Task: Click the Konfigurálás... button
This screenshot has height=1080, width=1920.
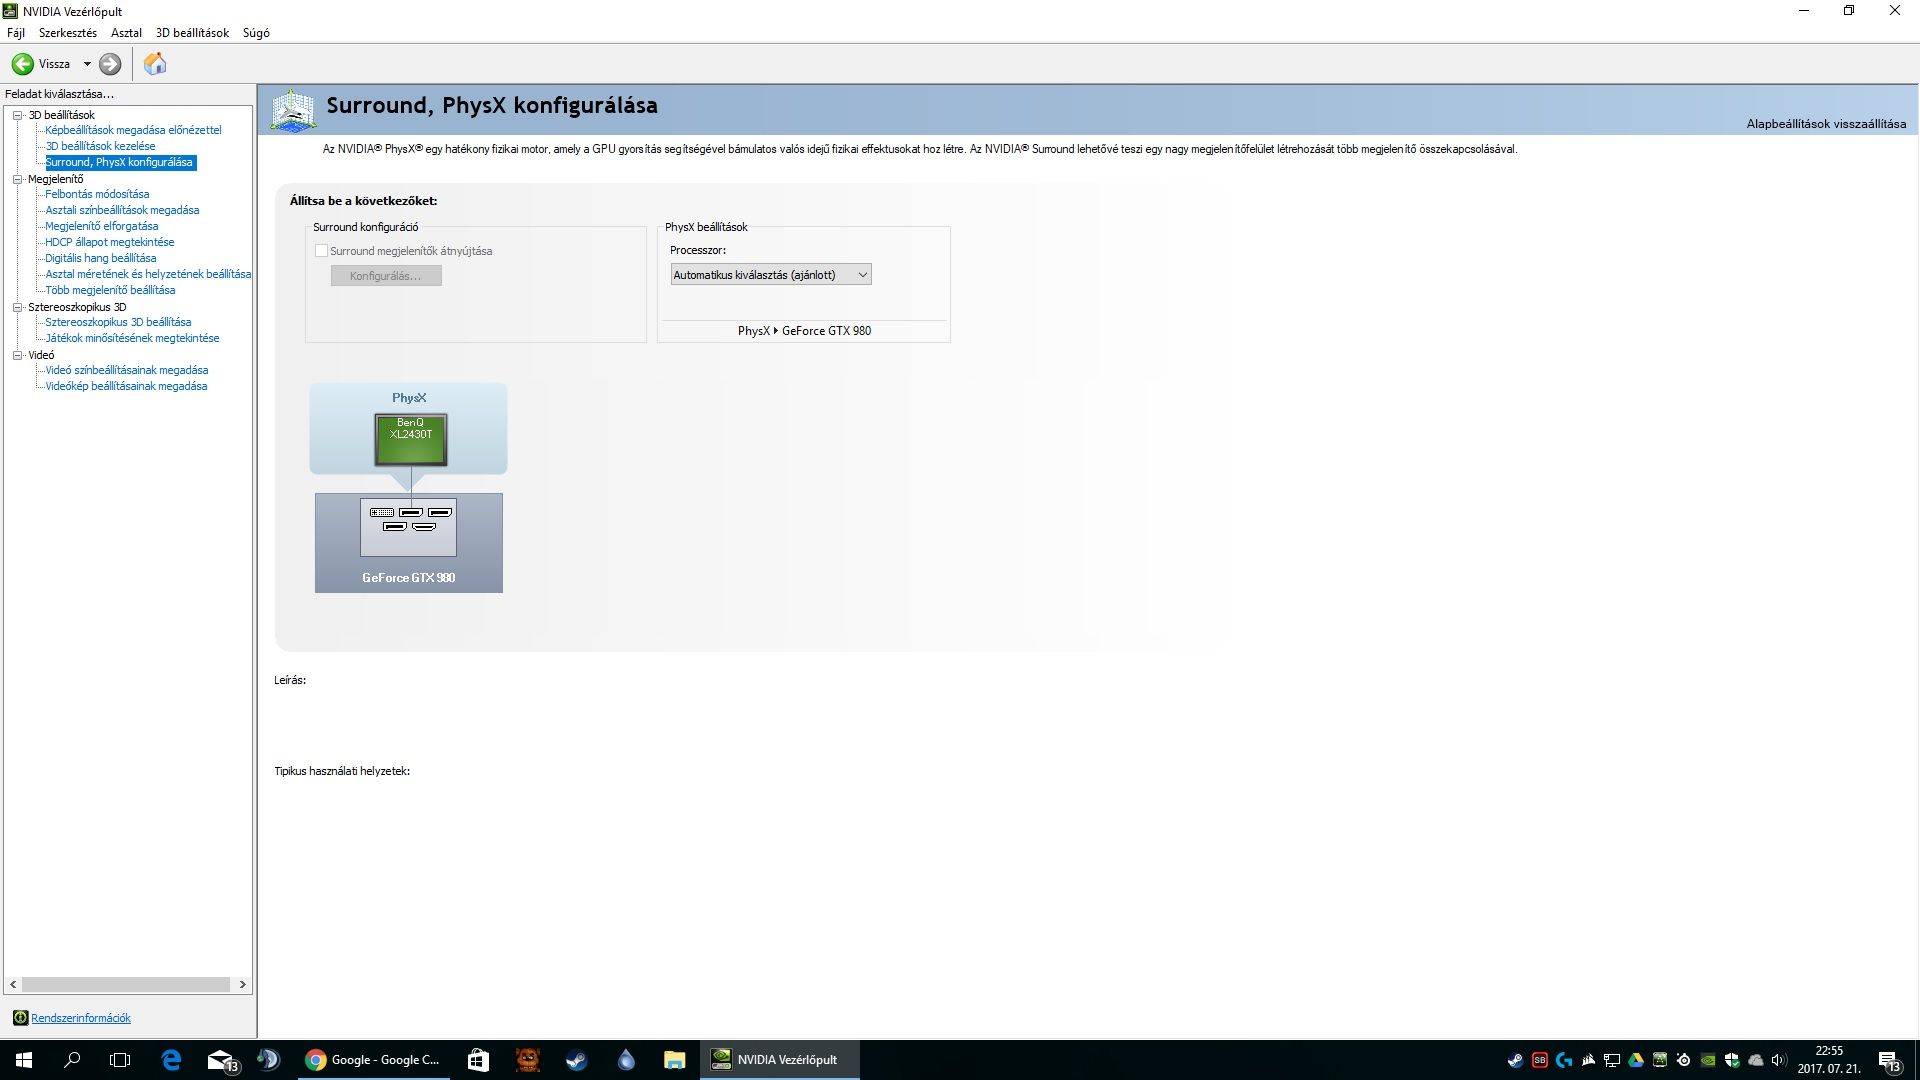Action: pos(386,276)
